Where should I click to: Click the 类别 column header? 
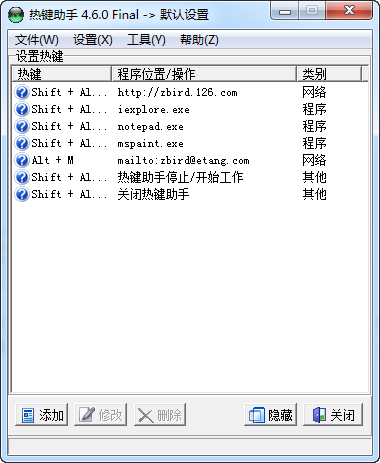tap(329, 74)
